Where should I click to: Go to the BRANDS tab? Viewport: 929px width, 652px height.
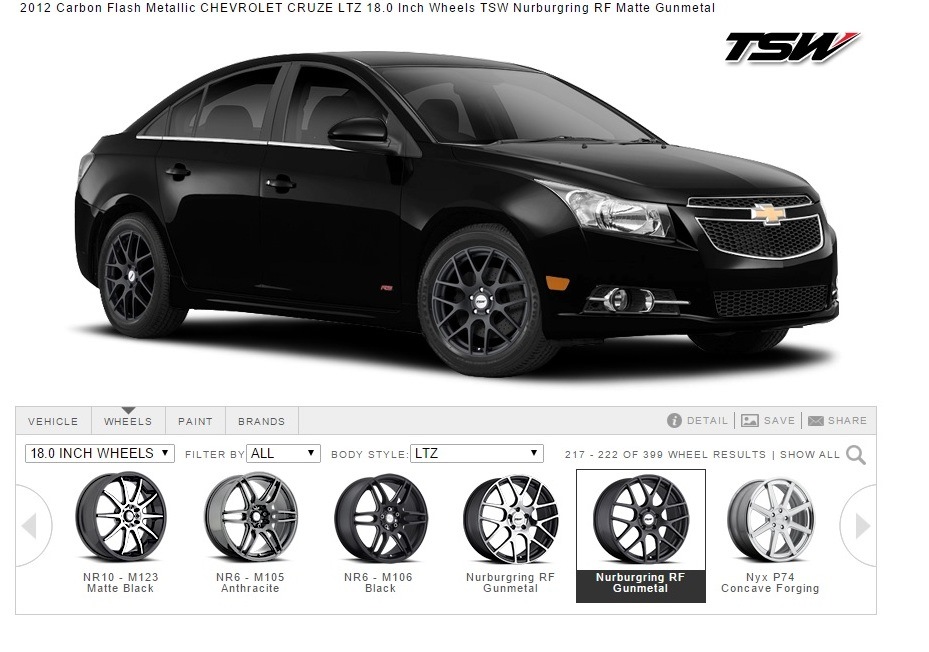click(x=261, y=421)
